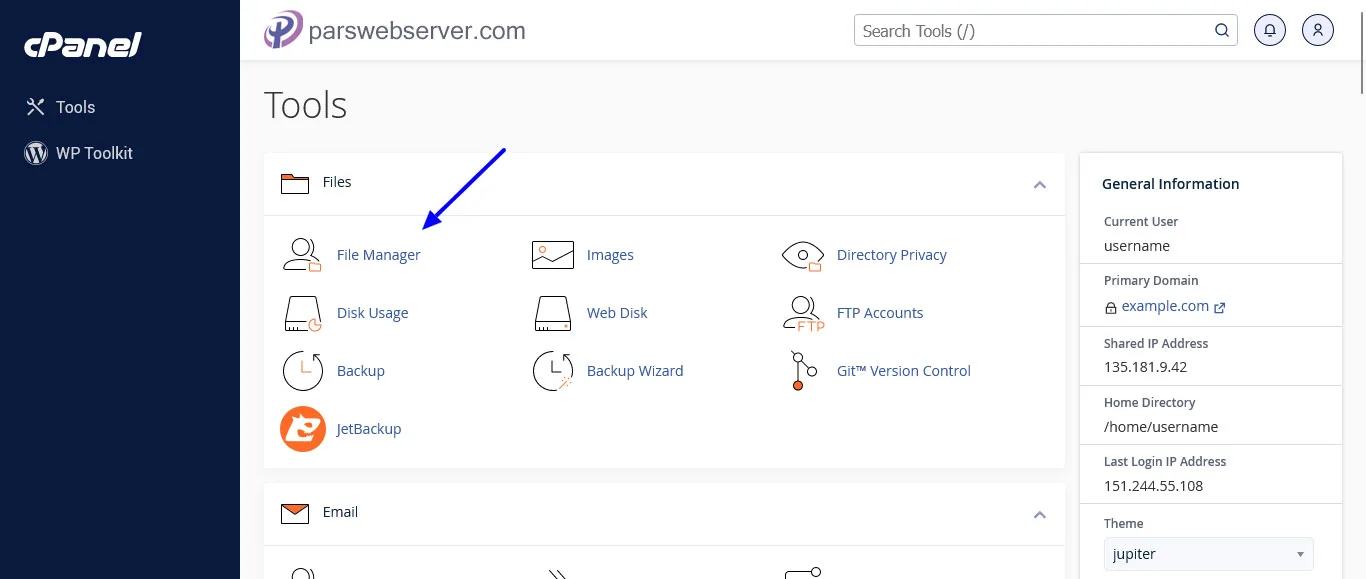The width and height of the screenshot is (1366, 579).
Task: Open notifications bell icon
Action: [x=1270, y=30]
